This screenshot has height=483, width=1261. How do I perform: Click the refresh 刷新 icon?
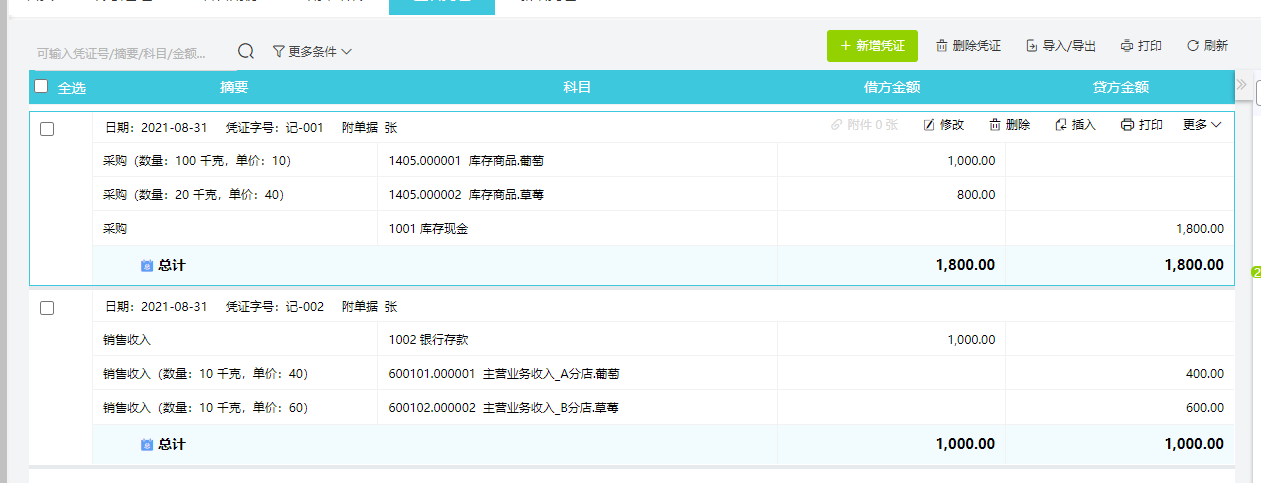(x=1192, y=46)
